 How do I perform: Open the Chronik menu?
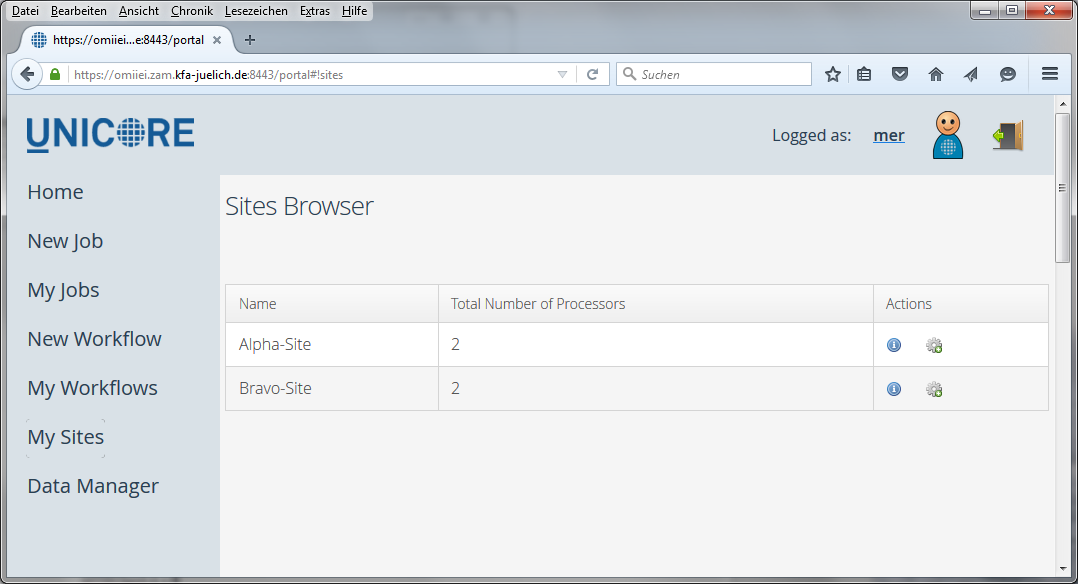click(192, 11)
